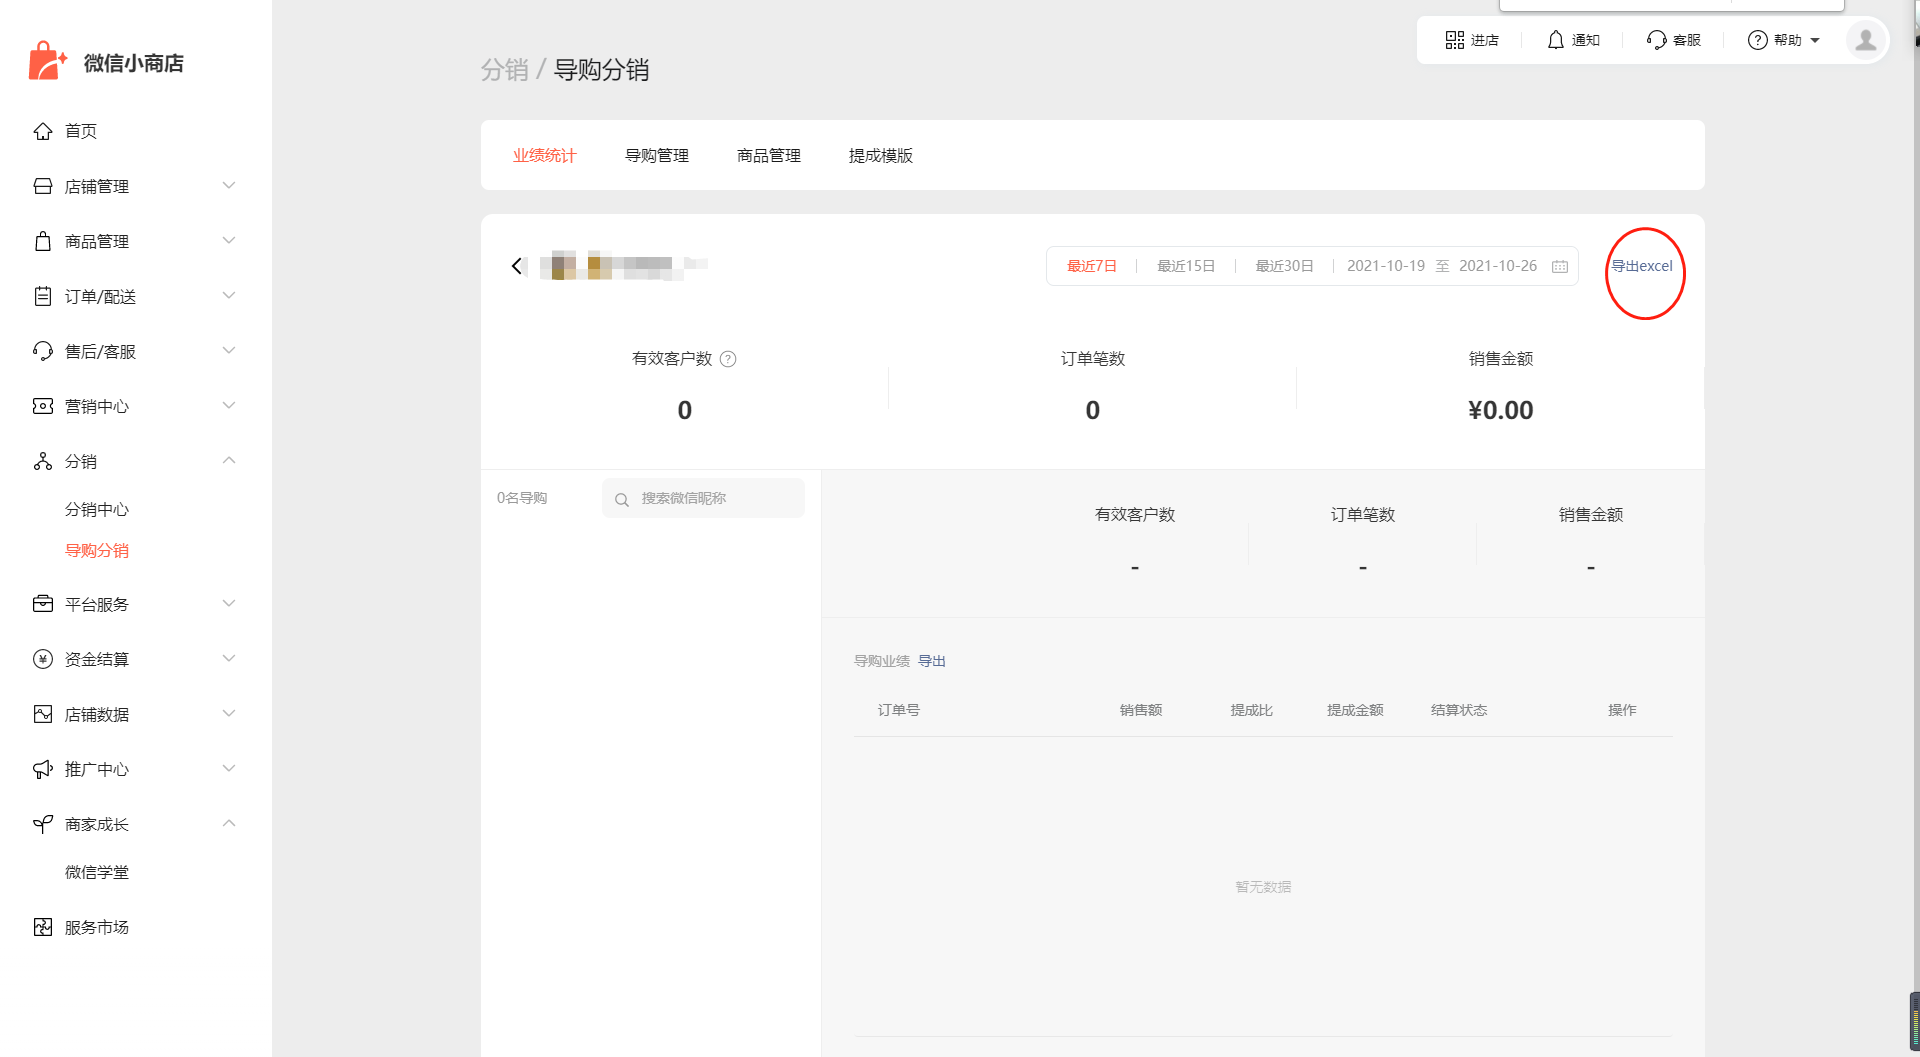Screen dimensions: 1920x1057
Task: Open the calendar date picker icon
Action: click(x=1560, y=266)
